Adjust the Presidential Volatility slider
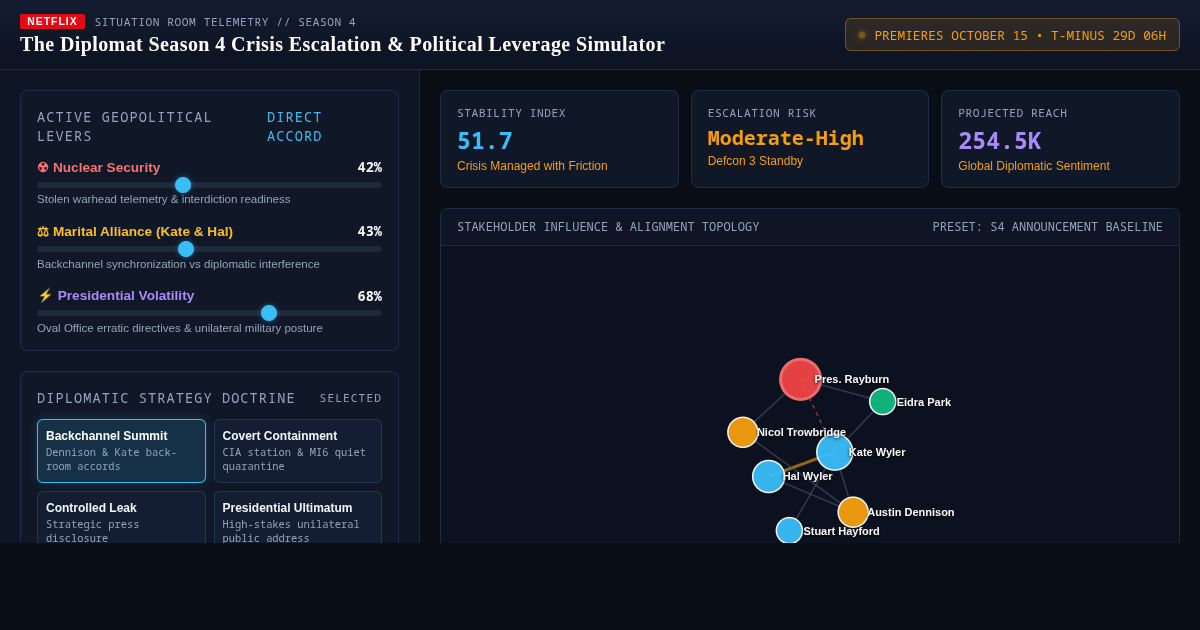Image resolution: width=1200 pixels, height=630 pixels. [x=209, y=313]
